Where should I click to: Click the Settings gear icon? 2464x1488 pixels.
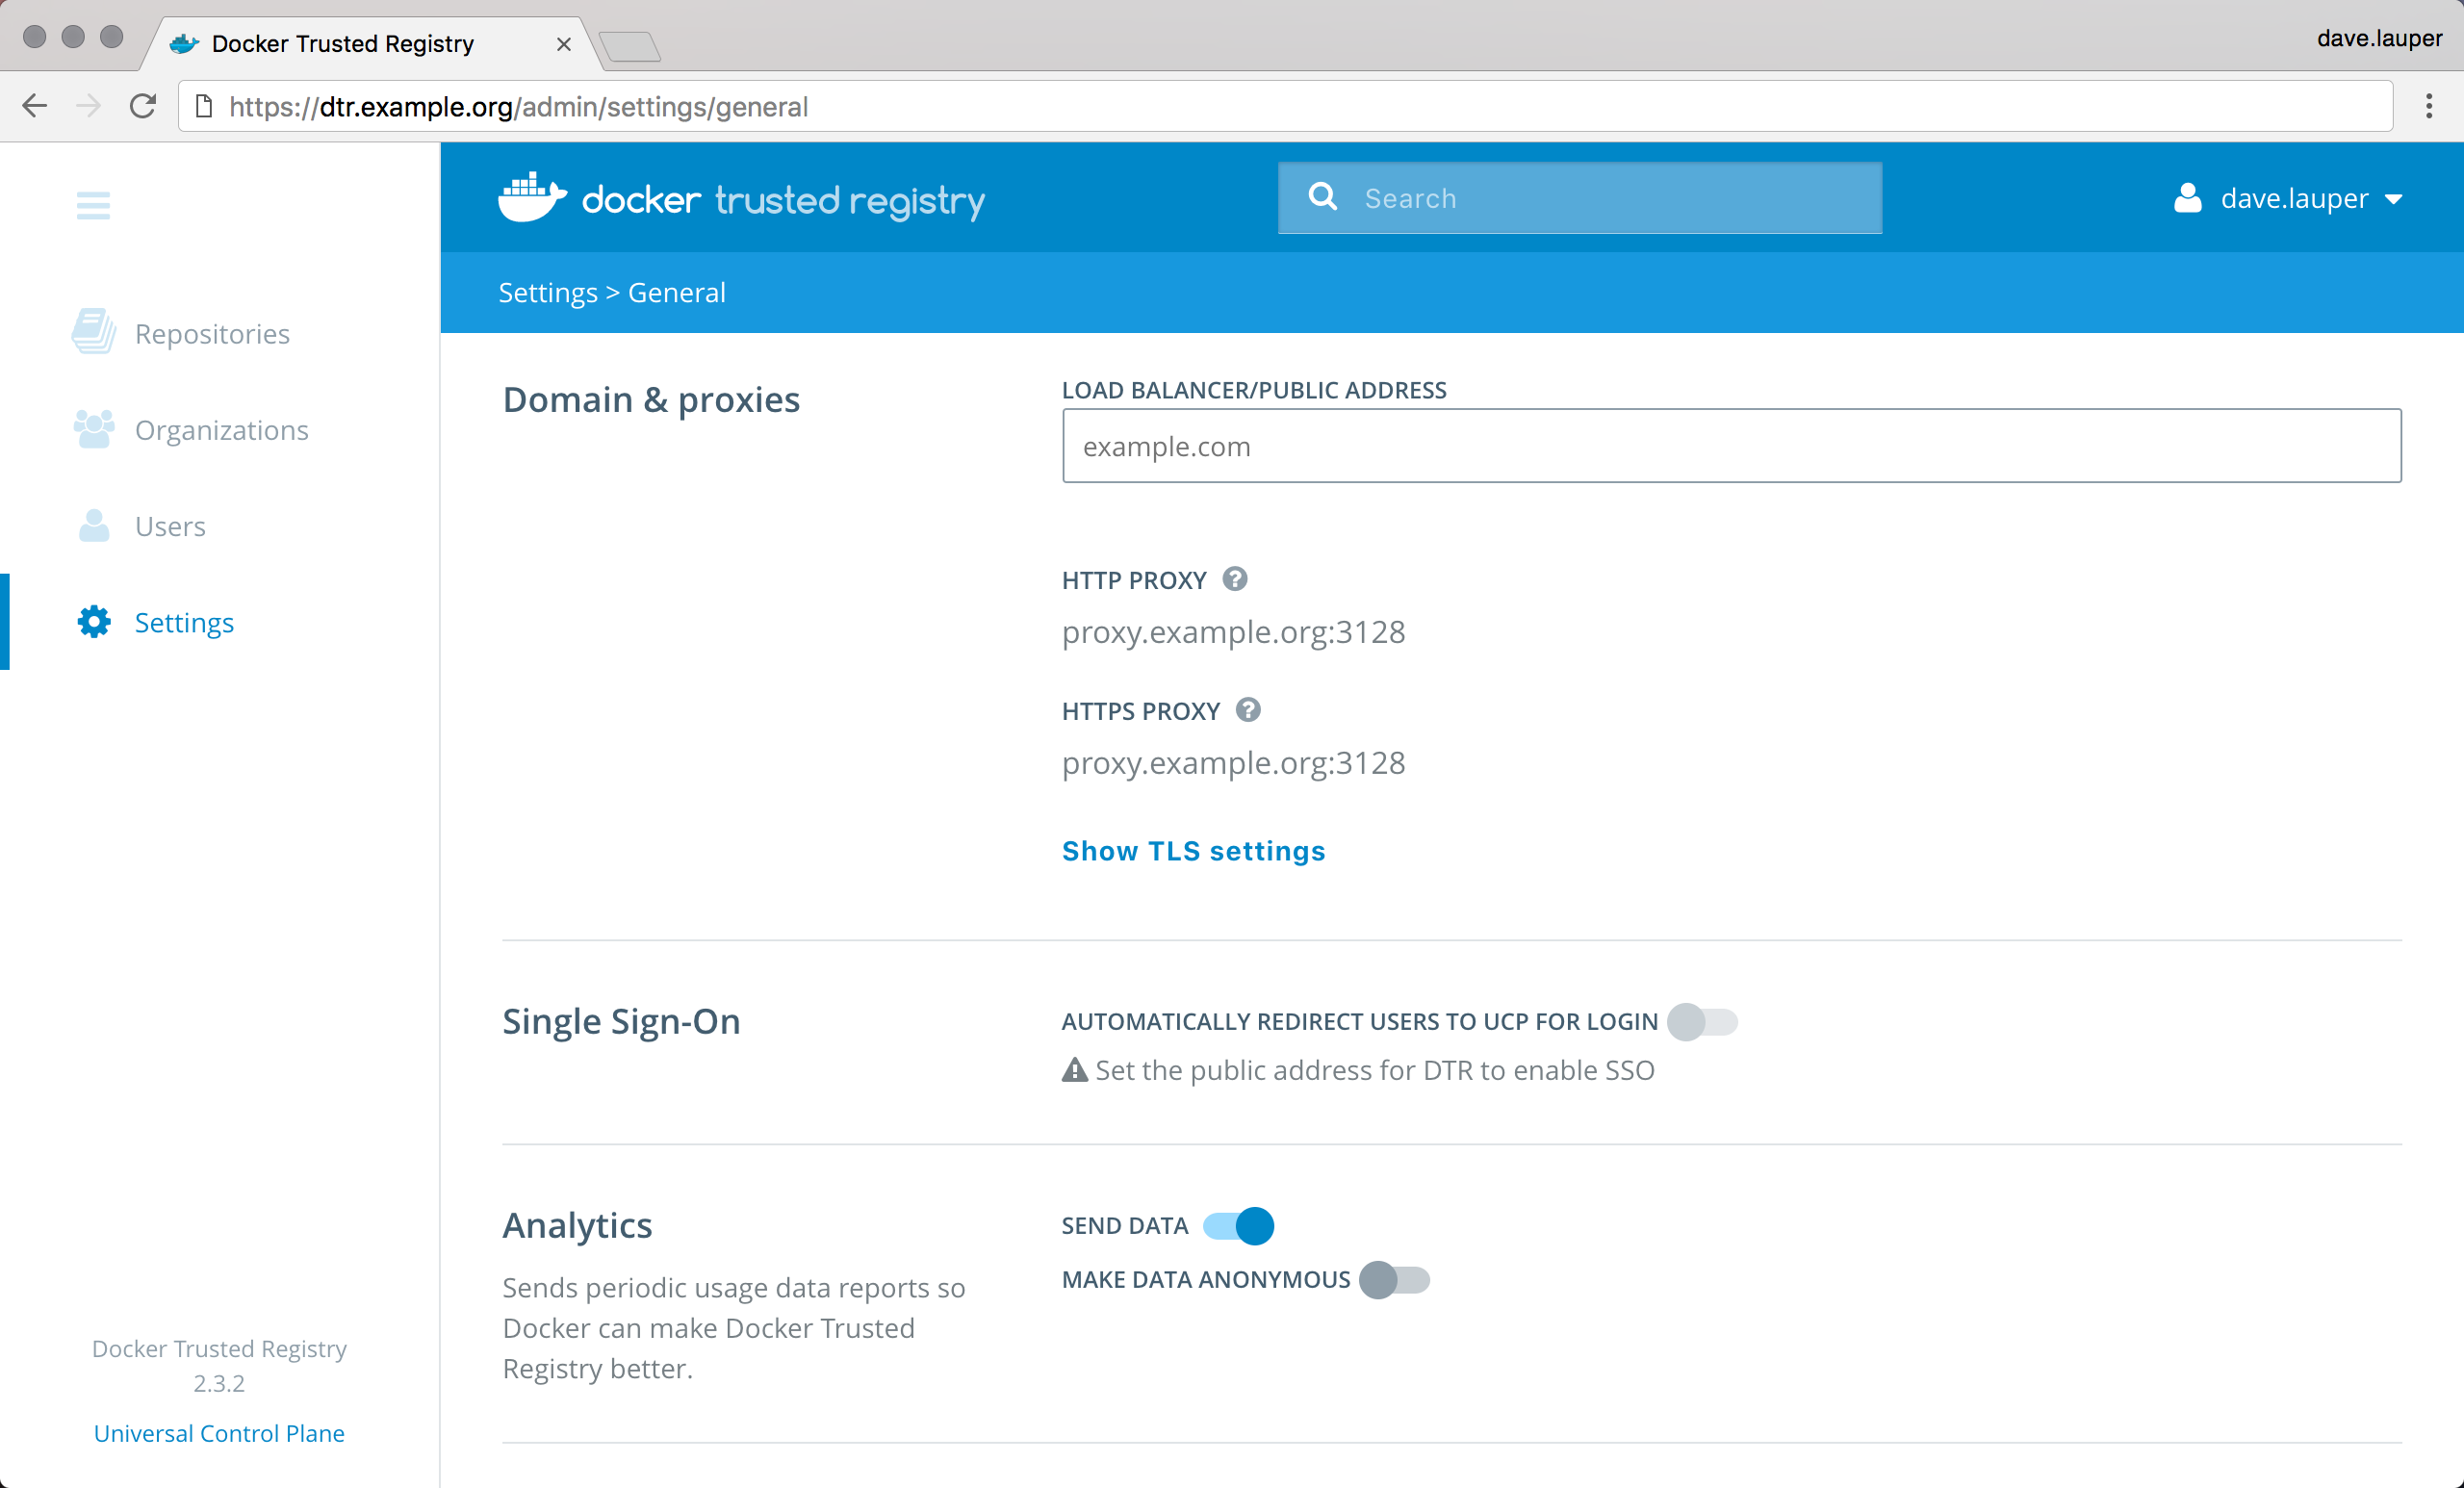94,622
